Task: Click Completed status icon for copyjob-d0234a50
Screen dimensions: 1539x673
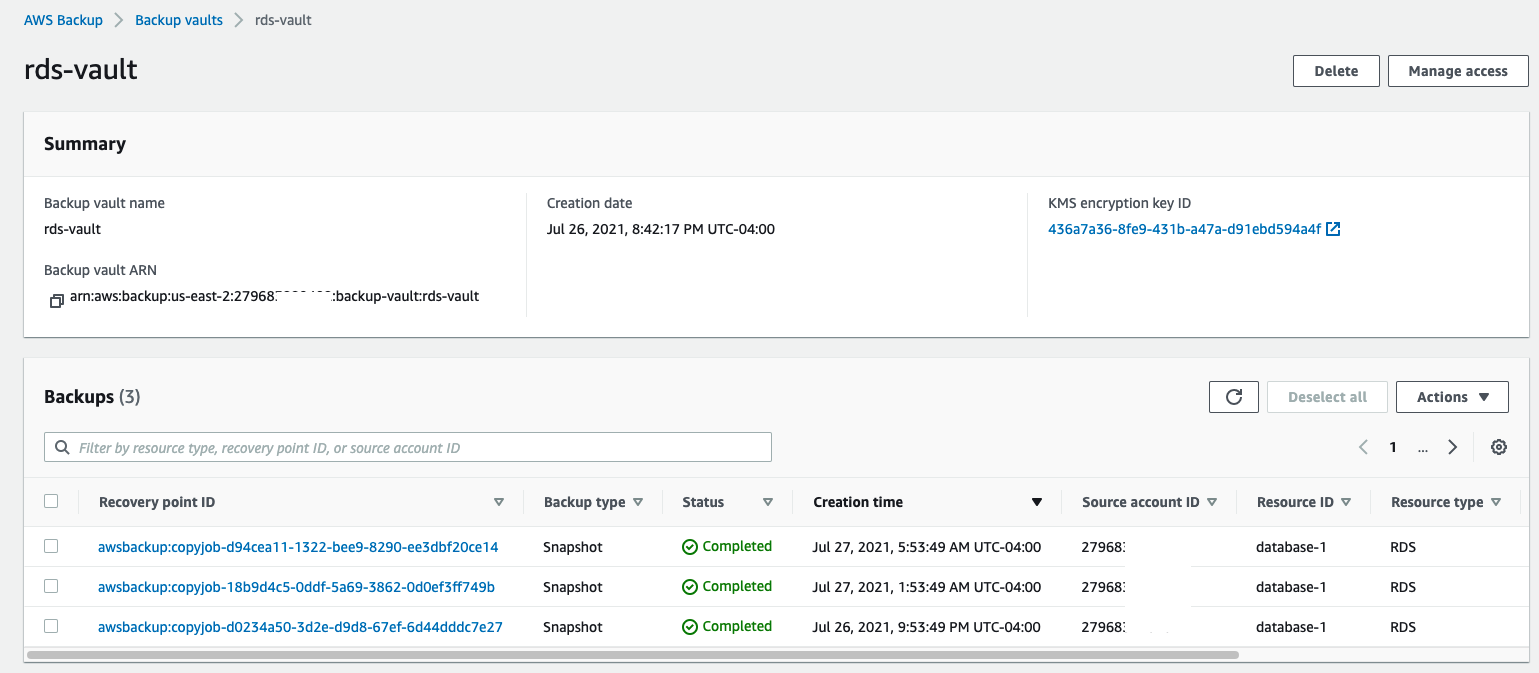Action: 690,627
